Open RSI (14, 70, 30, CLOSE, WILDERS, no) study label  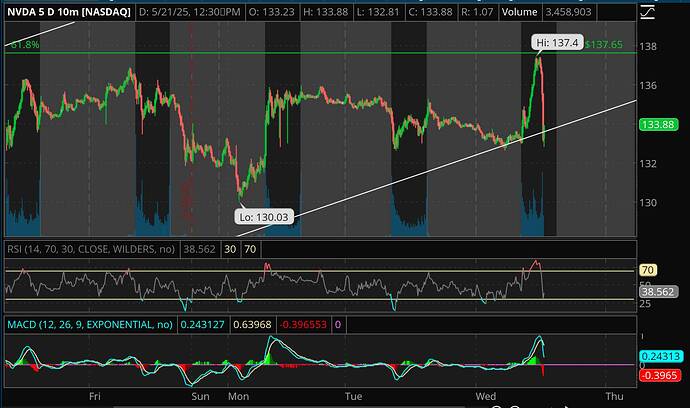[91, 250]
